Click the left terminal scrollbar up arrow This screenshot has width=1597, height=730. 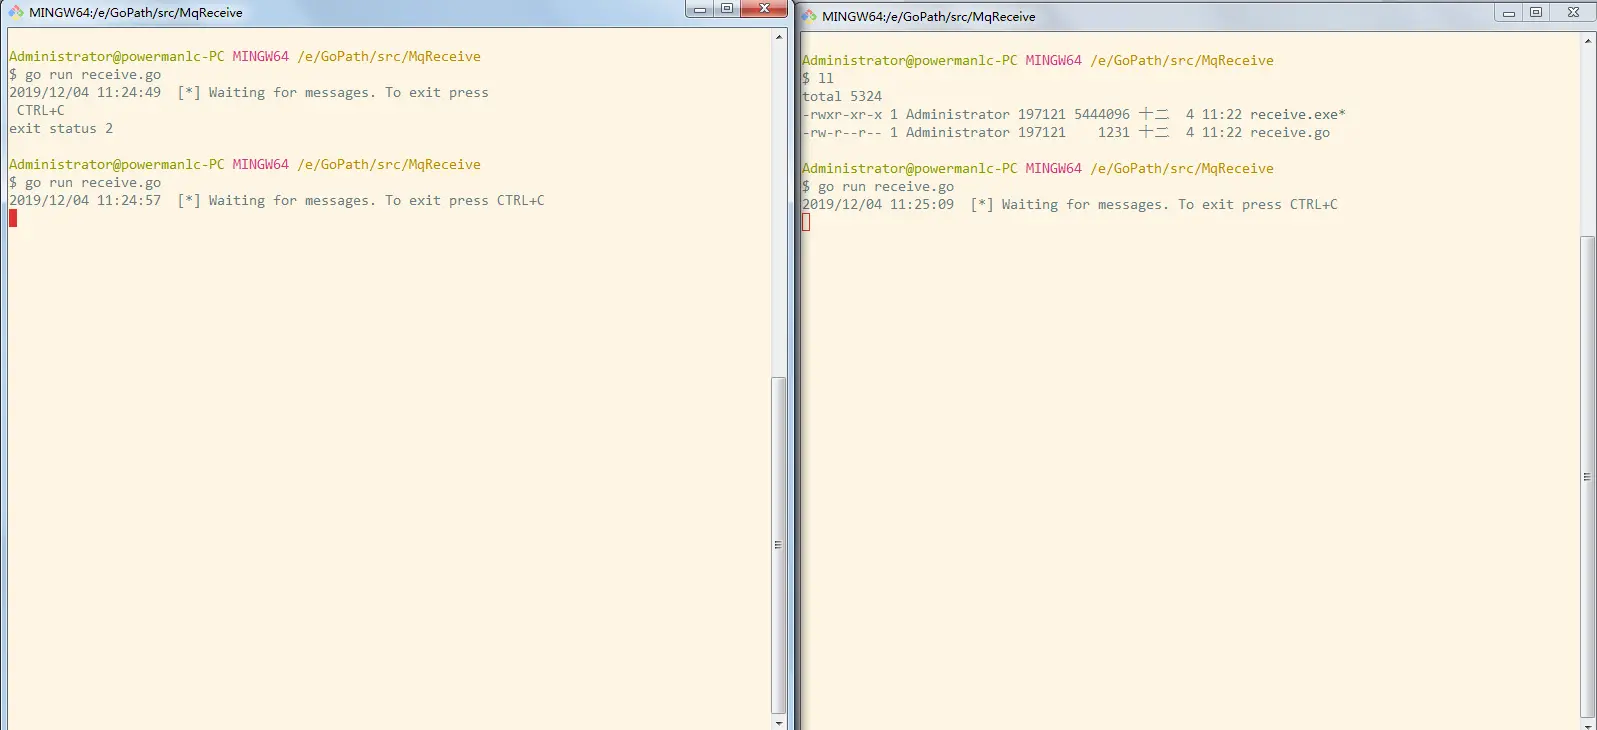779,37
